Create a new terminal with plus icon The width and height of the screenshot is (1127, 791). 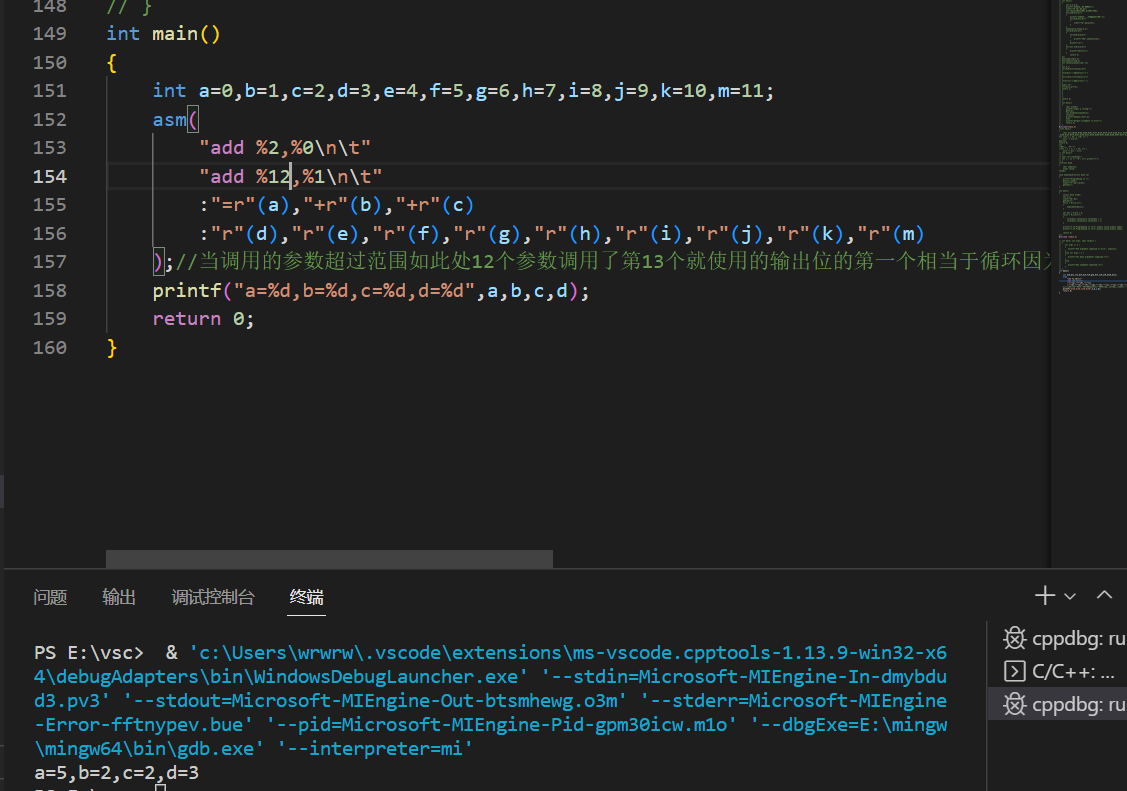click(x=1044, y=596)
